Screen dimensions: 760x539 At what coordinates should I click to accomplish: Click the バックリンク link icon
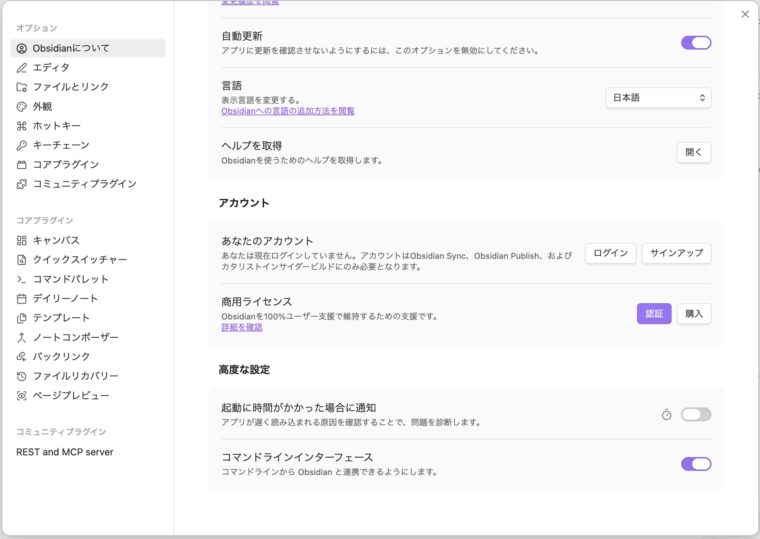(22, 357)
